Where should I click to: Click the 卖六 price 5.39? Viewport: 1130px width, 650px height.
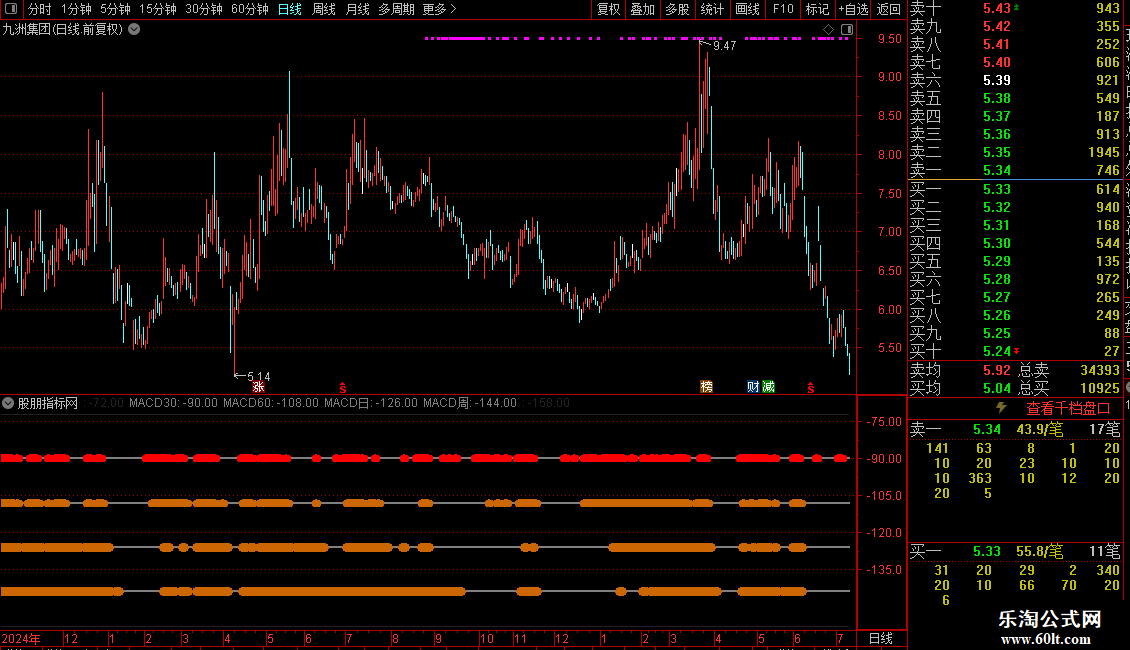point(997,80)
